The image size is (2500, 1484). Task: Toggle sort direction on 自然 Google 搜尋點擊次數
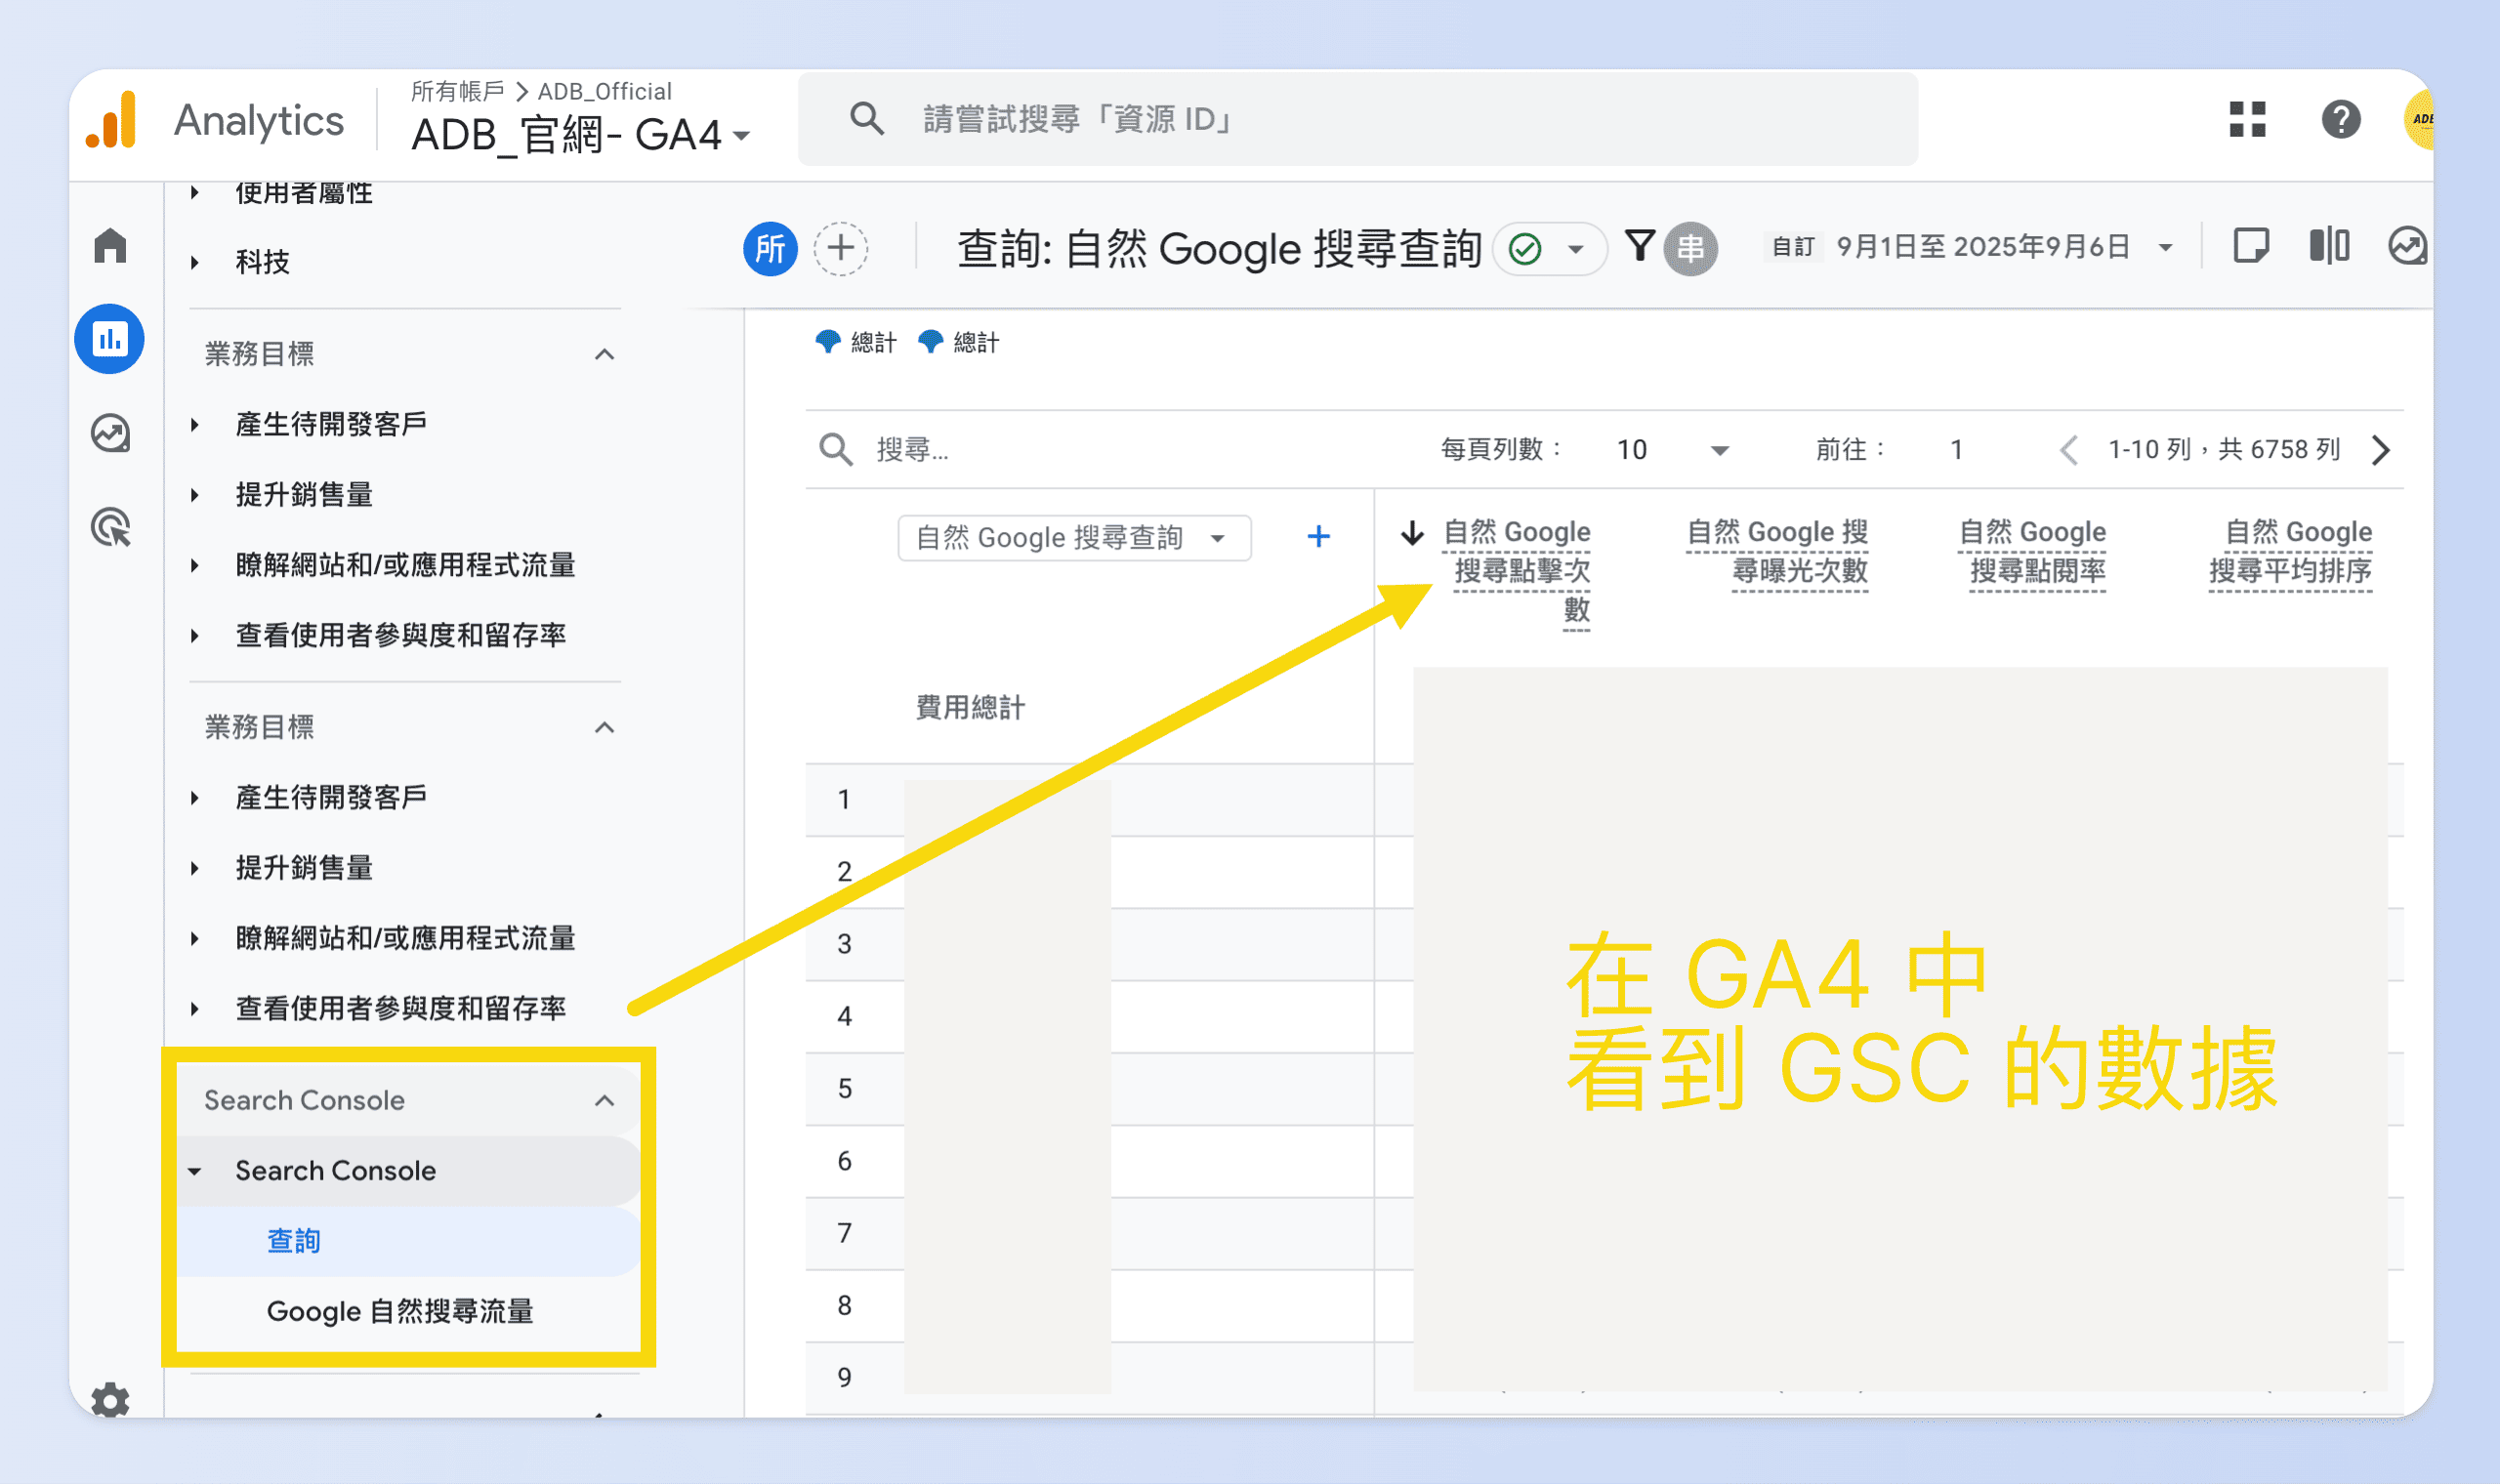point(1412,534)
